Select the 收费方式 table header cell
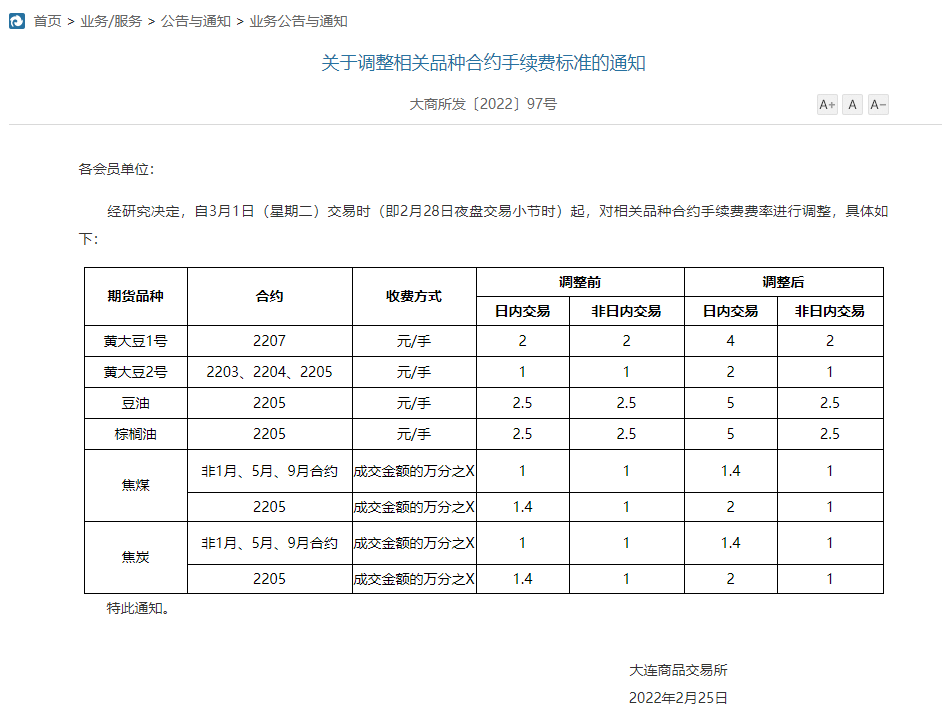Screen dimensions: 942x711 (x=414, y=296)
